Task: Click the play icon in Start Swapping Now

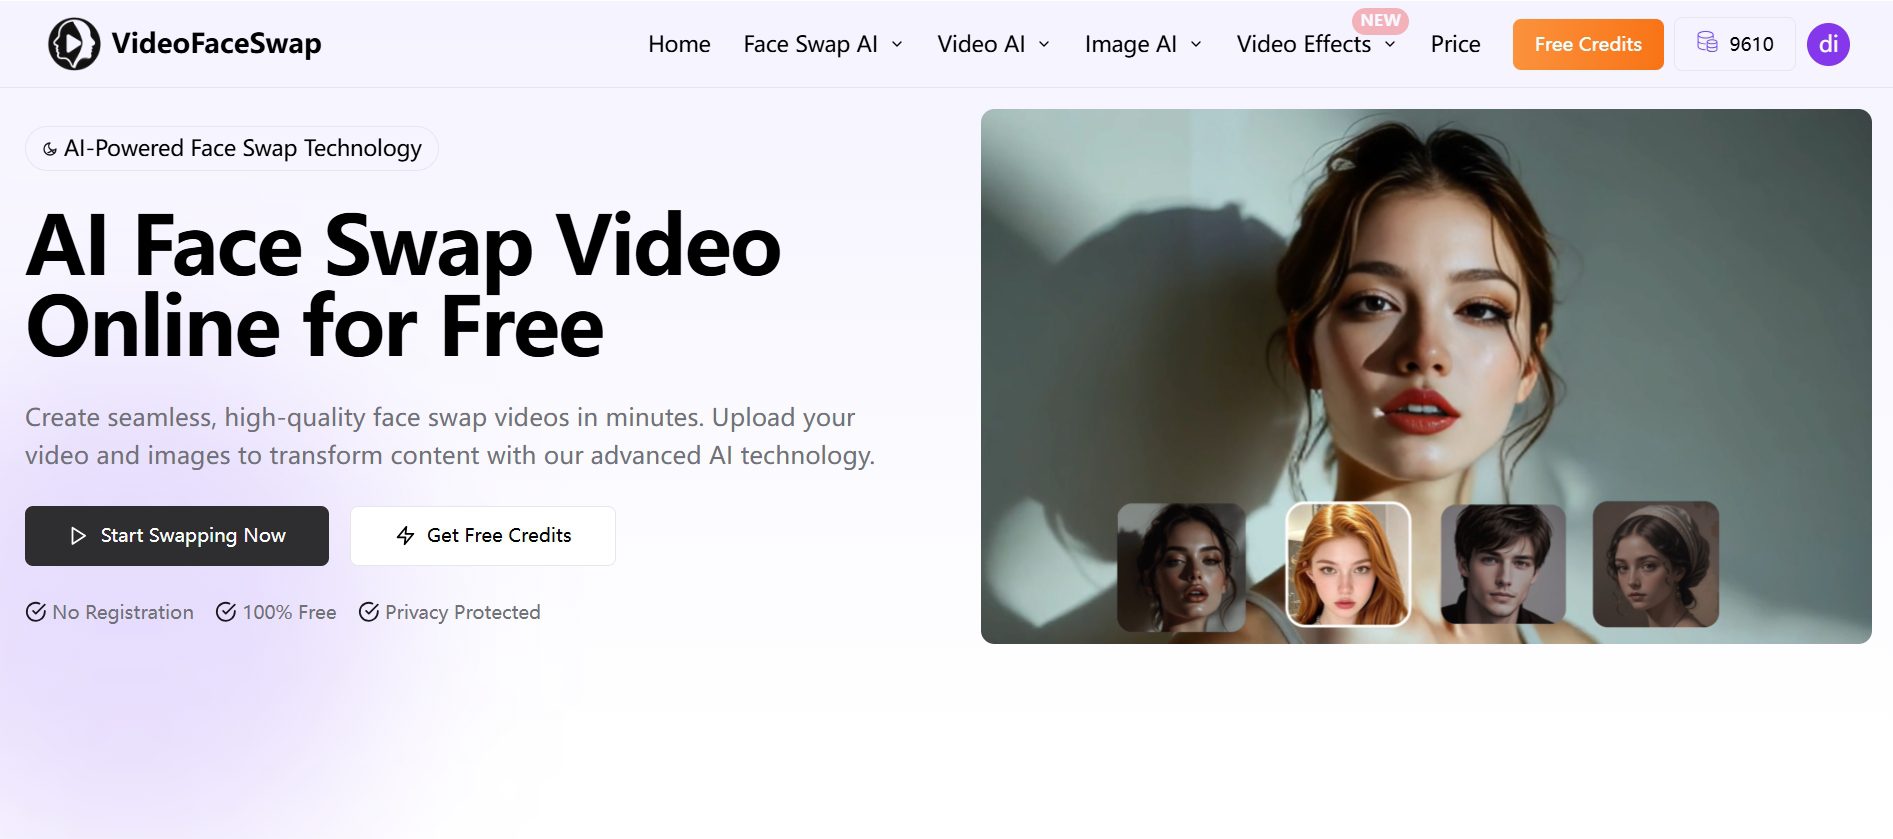Action: 78,536
